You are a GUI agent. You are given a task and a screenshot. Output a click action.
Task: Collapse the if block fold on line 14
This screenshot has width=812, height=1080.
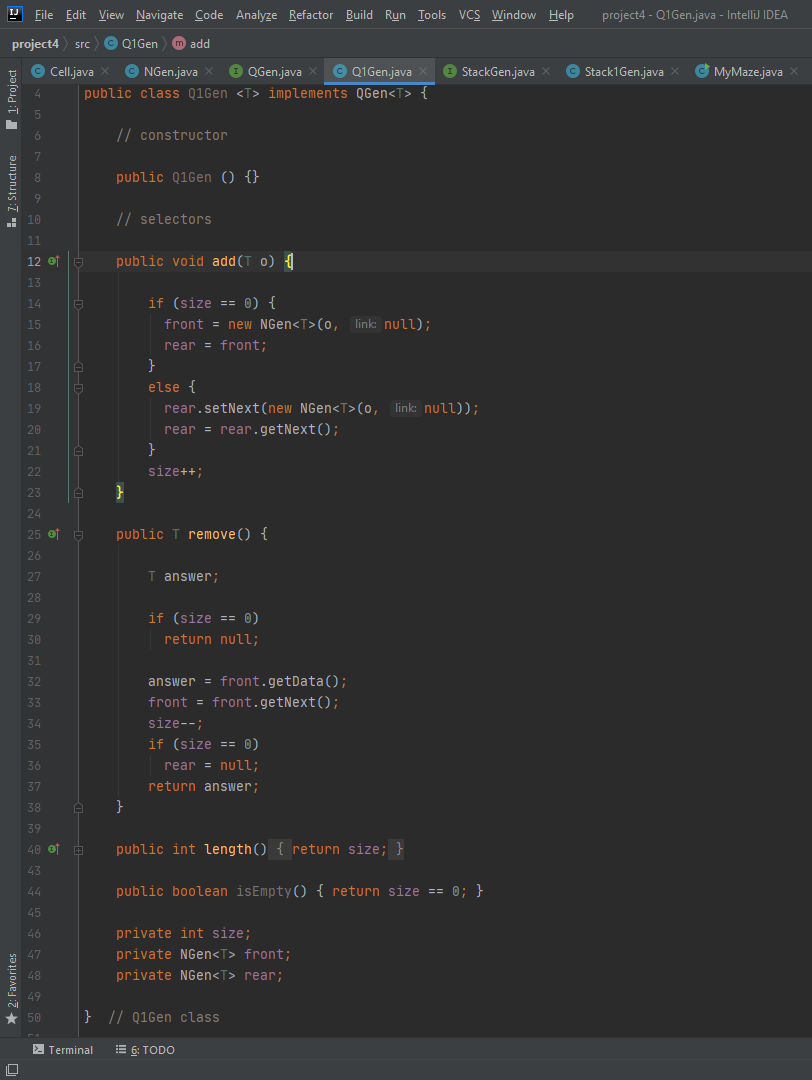79,304
